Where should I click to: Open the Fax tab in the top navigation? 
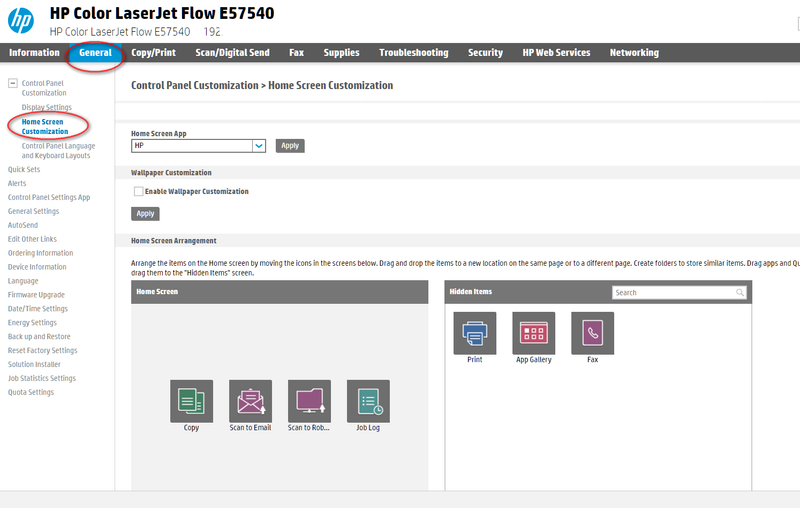click(296, 53)
